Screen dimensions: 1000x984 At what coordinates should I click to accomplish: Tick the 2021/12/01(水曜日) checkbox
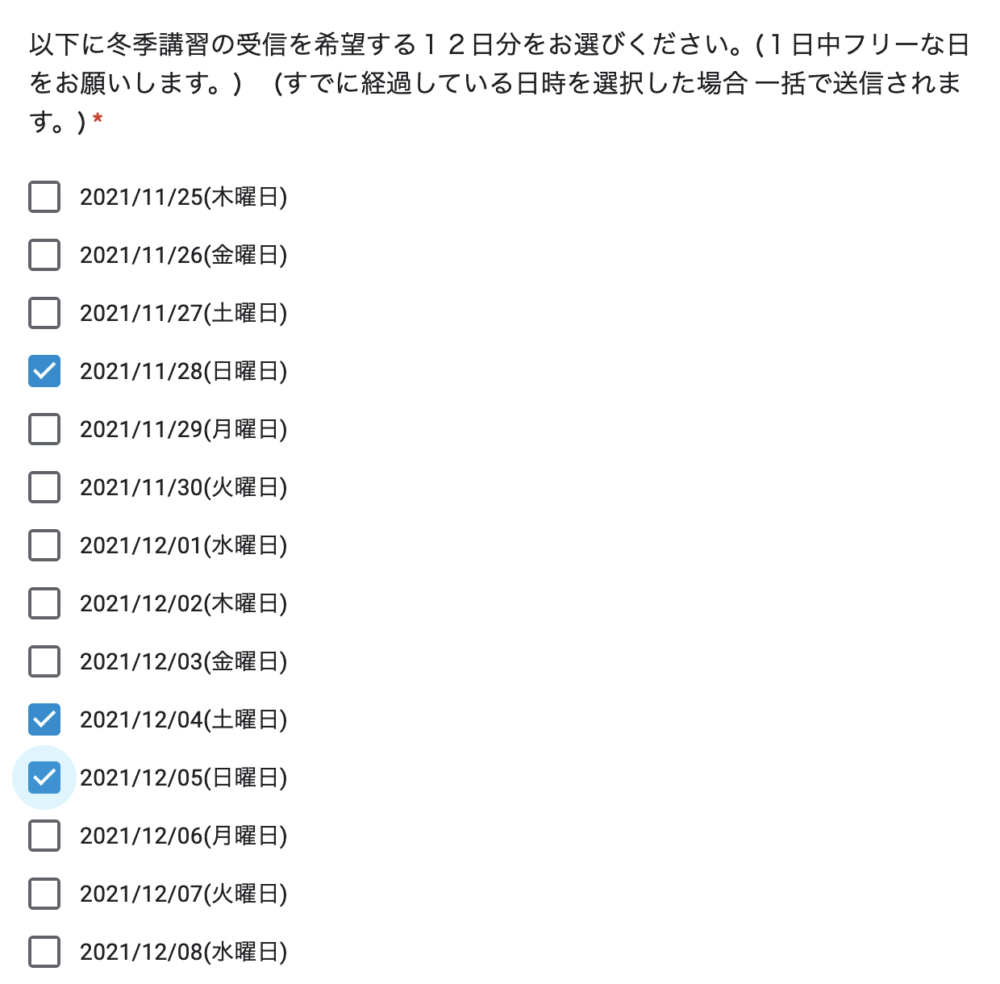tap(44, 545)
